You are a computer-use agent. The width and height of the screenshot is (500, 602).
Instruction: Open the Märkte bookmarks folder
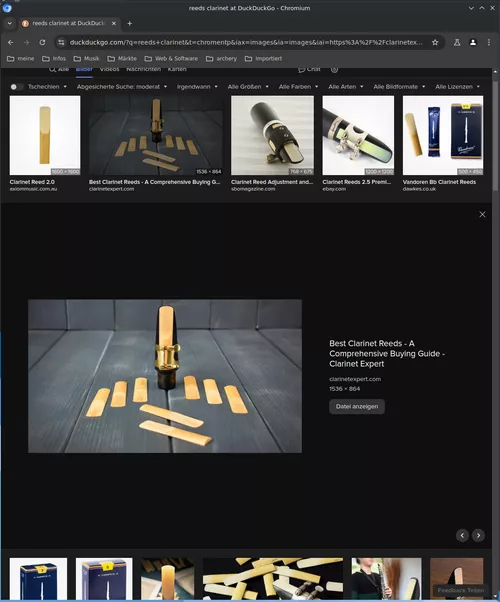(x=122, y=58)
